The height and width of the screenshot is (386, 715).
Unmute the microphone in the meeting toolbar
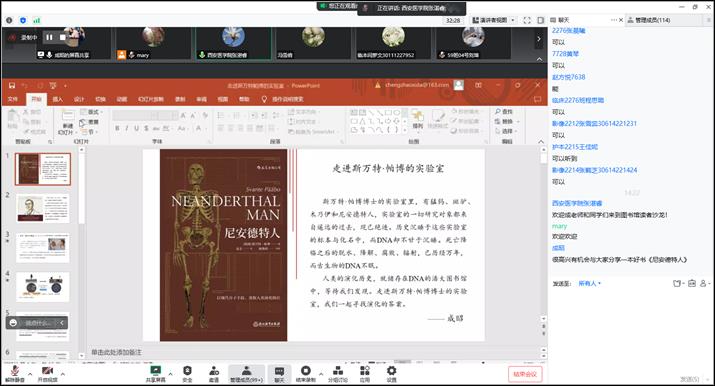(x=15, y=374)
